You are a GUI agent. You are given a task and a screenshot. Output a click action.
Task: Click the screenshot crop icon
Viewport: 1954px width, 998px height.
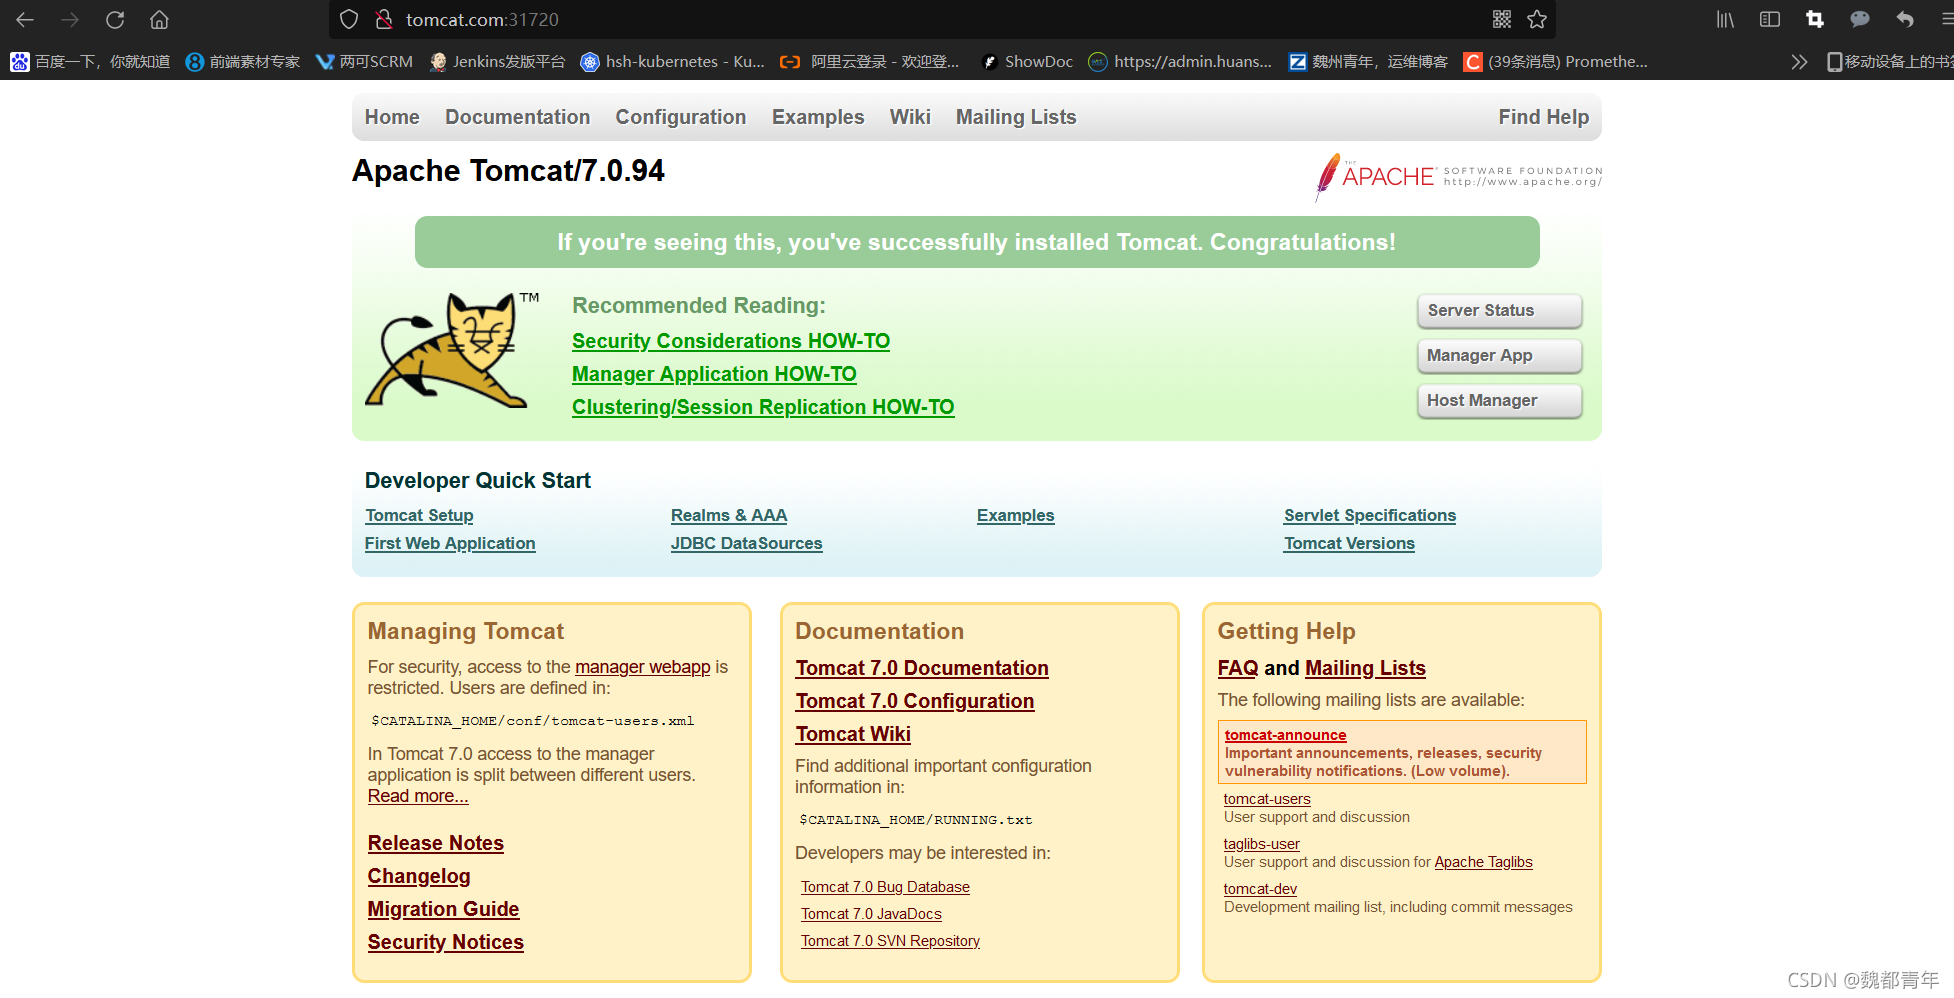(1815, 19)
